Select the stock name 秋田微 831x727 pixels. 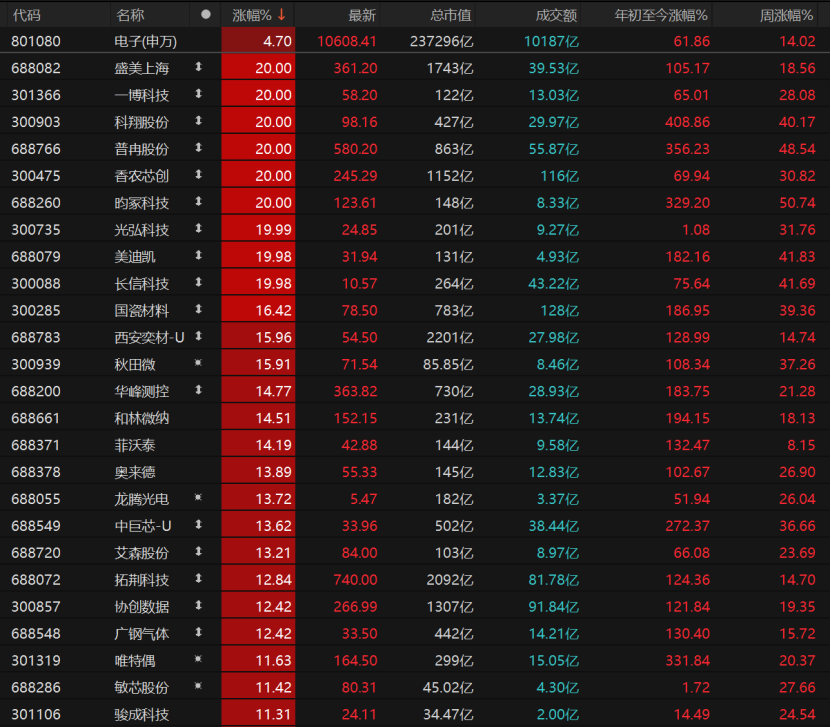[135, 365]
